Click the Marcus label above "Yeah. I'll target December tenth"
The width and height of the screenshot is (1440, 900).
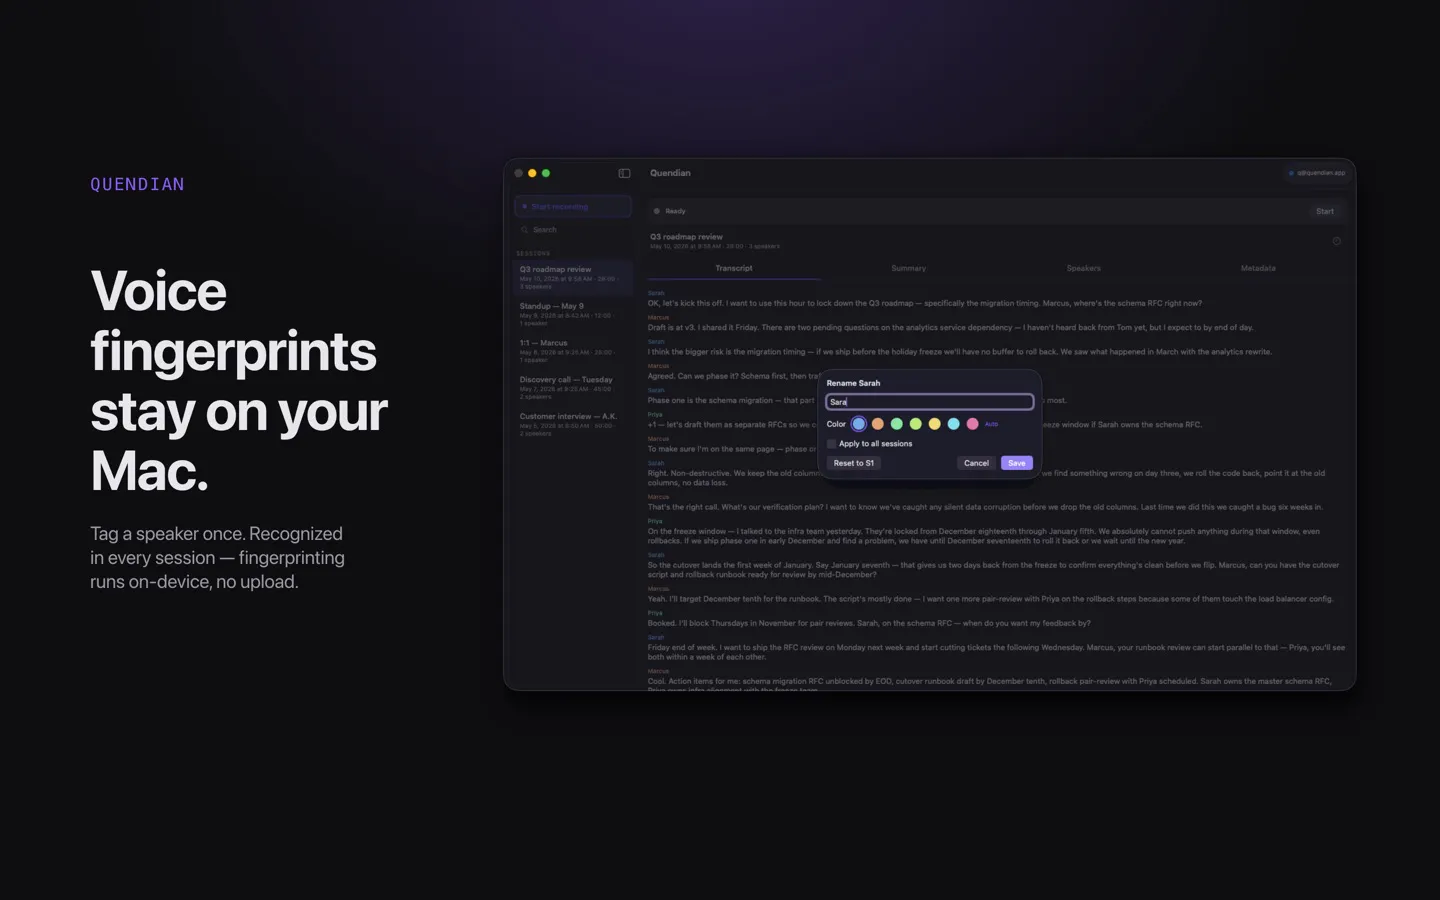tap(658, 589)
